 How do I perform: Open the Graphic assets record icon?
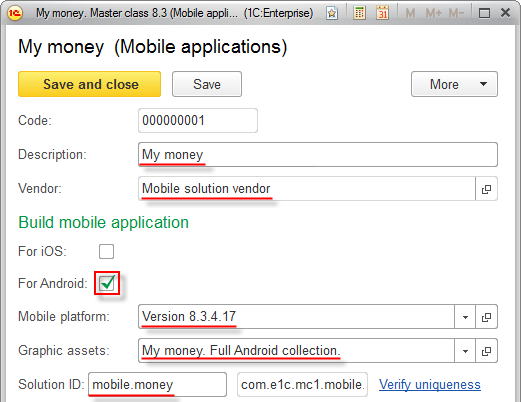[x=486, y=351]
